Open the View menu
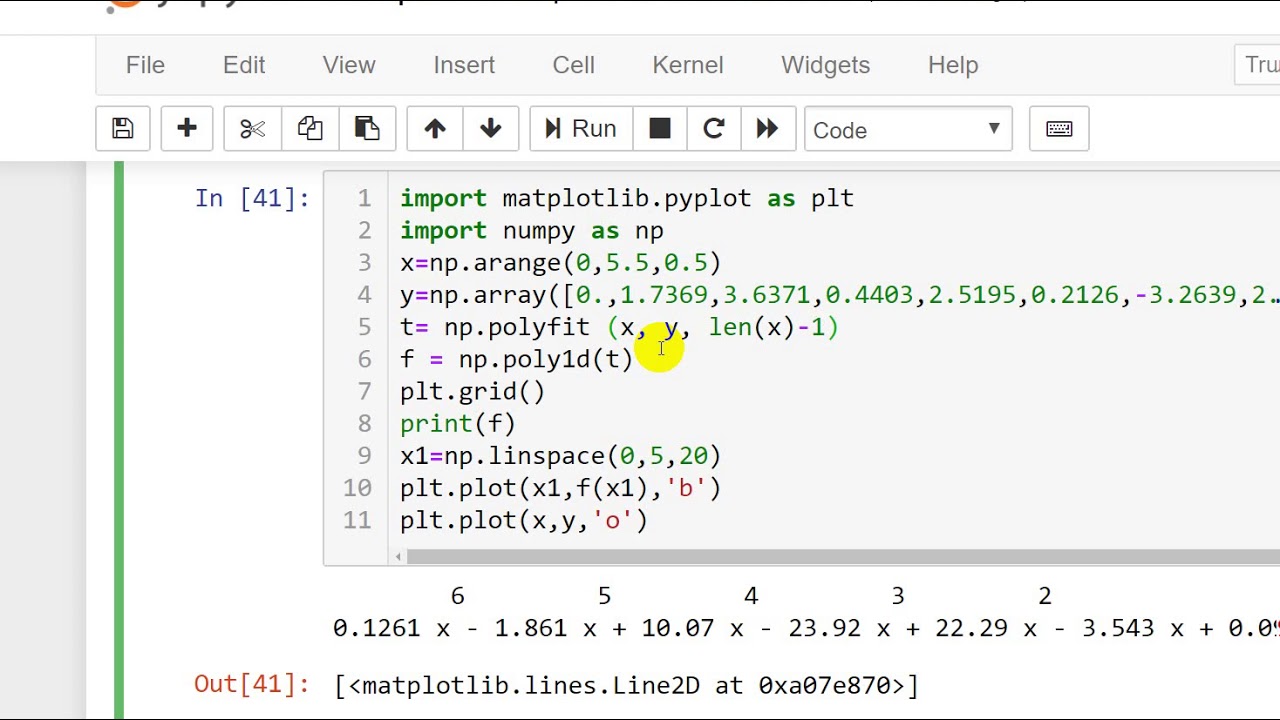Viewport: 1280px width, 720px height. pos(349,65)
